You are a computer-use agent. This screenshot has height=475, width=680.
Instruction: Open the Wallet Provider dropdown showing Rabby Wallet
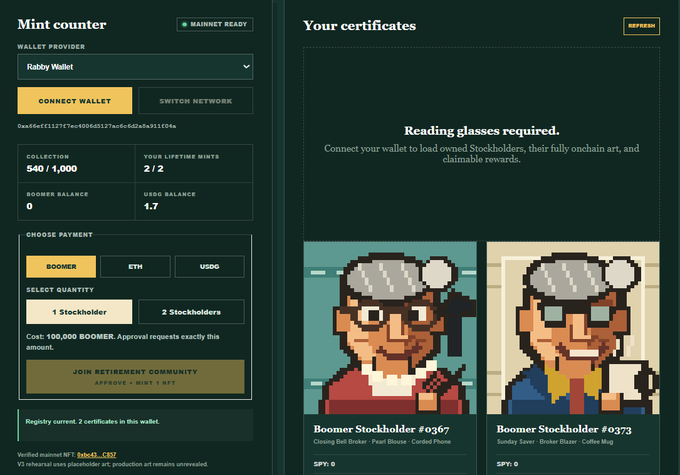[x=135, y=67]
